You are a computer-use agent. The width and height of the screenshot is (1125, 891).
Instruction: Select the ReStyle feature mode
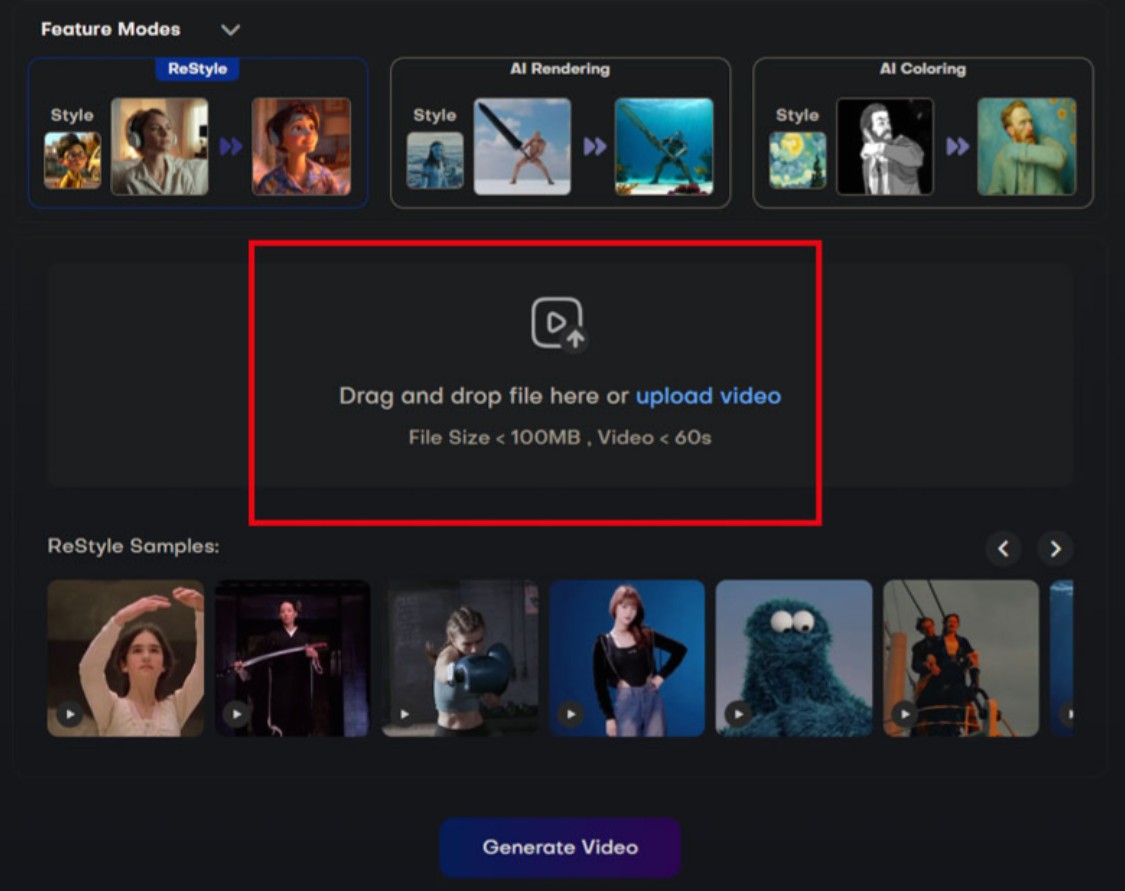tap(197, 133)
